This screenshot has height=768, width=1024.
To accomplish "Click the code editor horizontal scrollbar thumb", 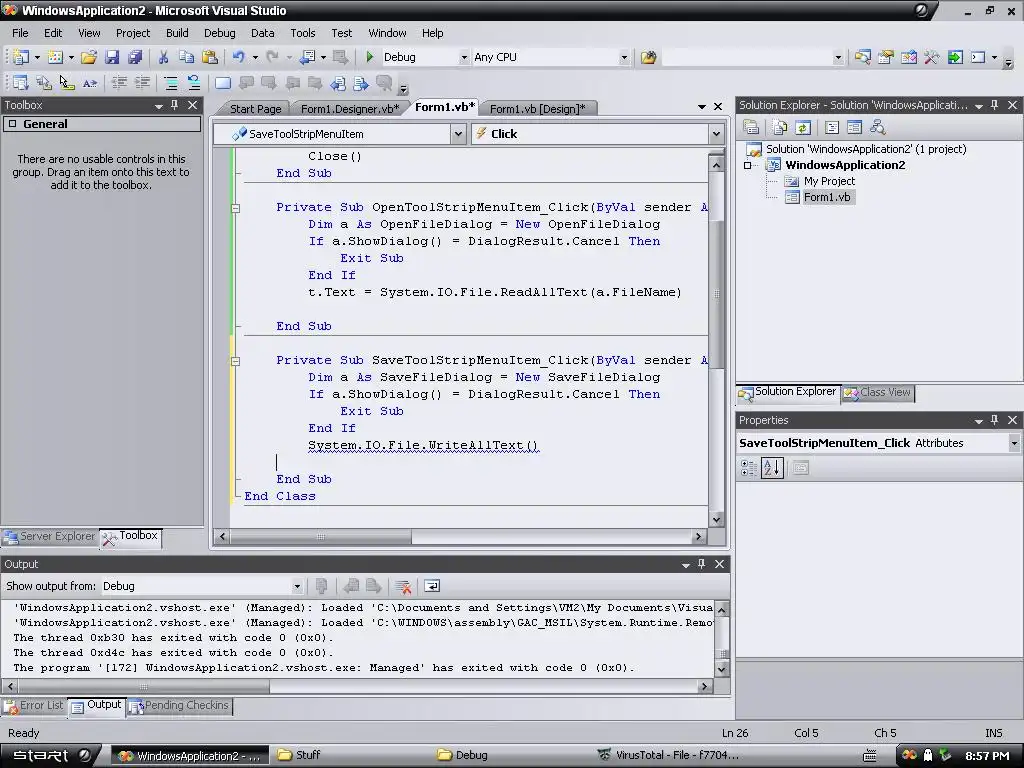I will tap(321, 537).
